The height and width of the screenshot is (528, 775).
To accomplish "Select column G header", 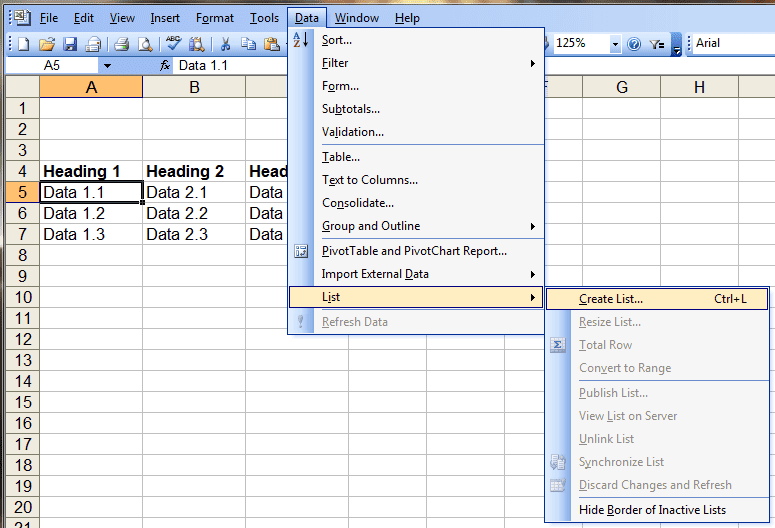I will tap(621, 88).
